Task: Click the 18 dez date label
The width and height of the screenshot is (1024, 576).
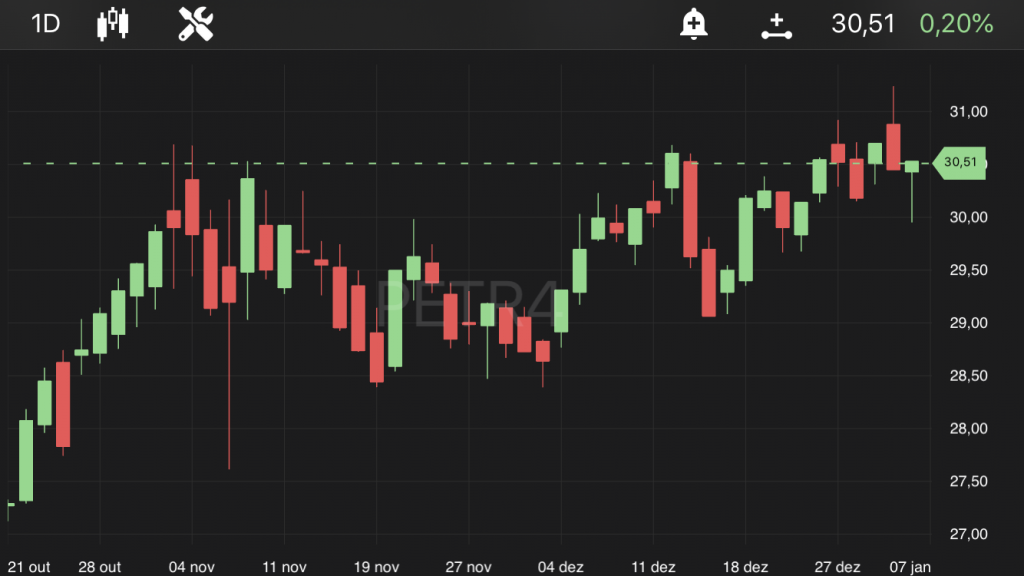Action: coord(745,567)
